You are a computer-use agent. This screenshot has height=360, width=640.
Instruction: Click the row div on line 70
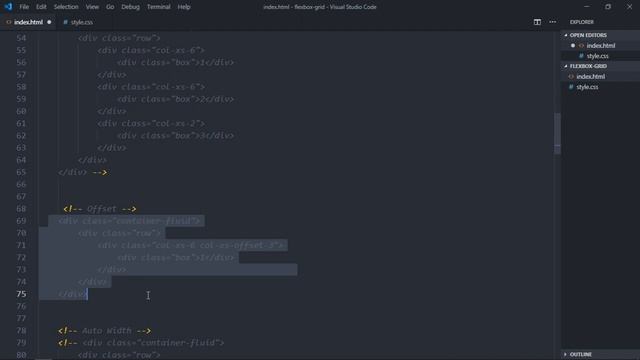119,233
